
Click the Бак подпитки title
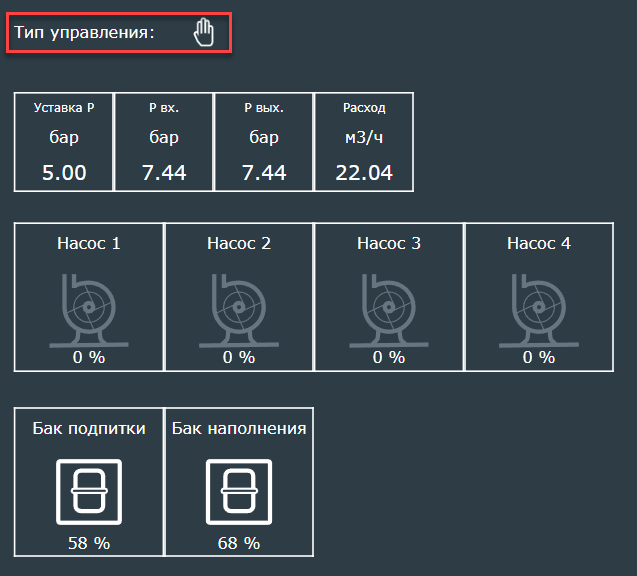point(88,428)
